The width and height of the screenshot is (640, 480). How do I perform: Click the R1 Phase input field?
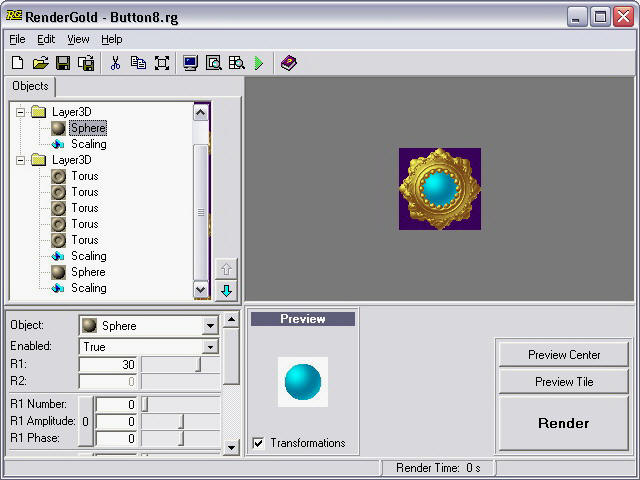[116, 438]
